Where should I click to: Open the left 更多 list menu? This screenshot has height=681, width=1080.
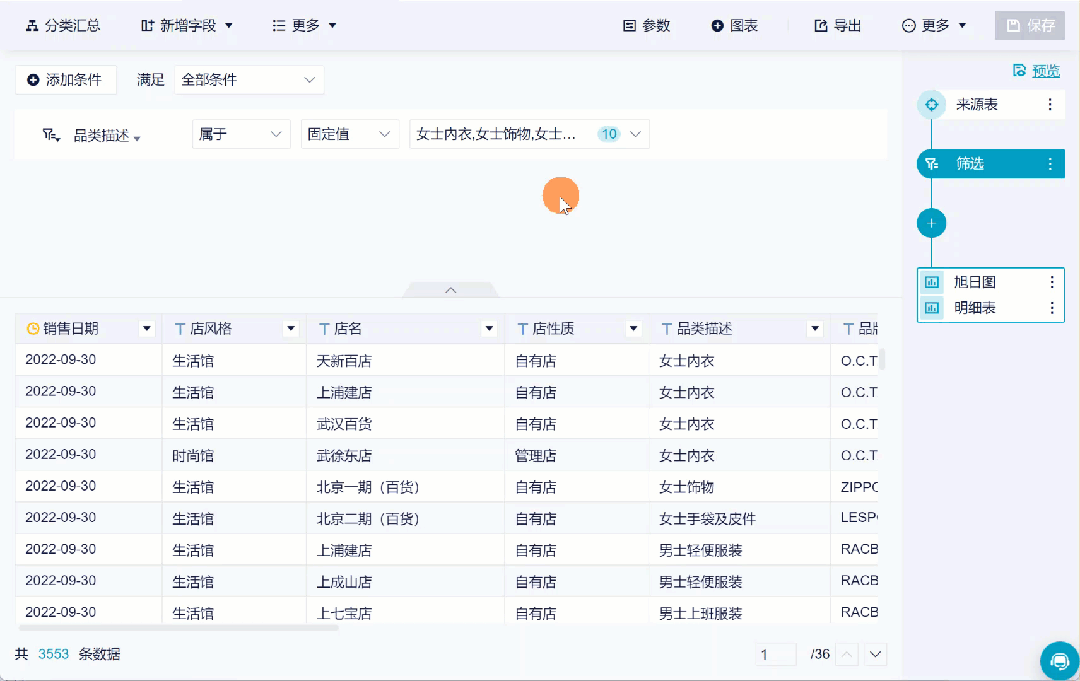[304, 25]
